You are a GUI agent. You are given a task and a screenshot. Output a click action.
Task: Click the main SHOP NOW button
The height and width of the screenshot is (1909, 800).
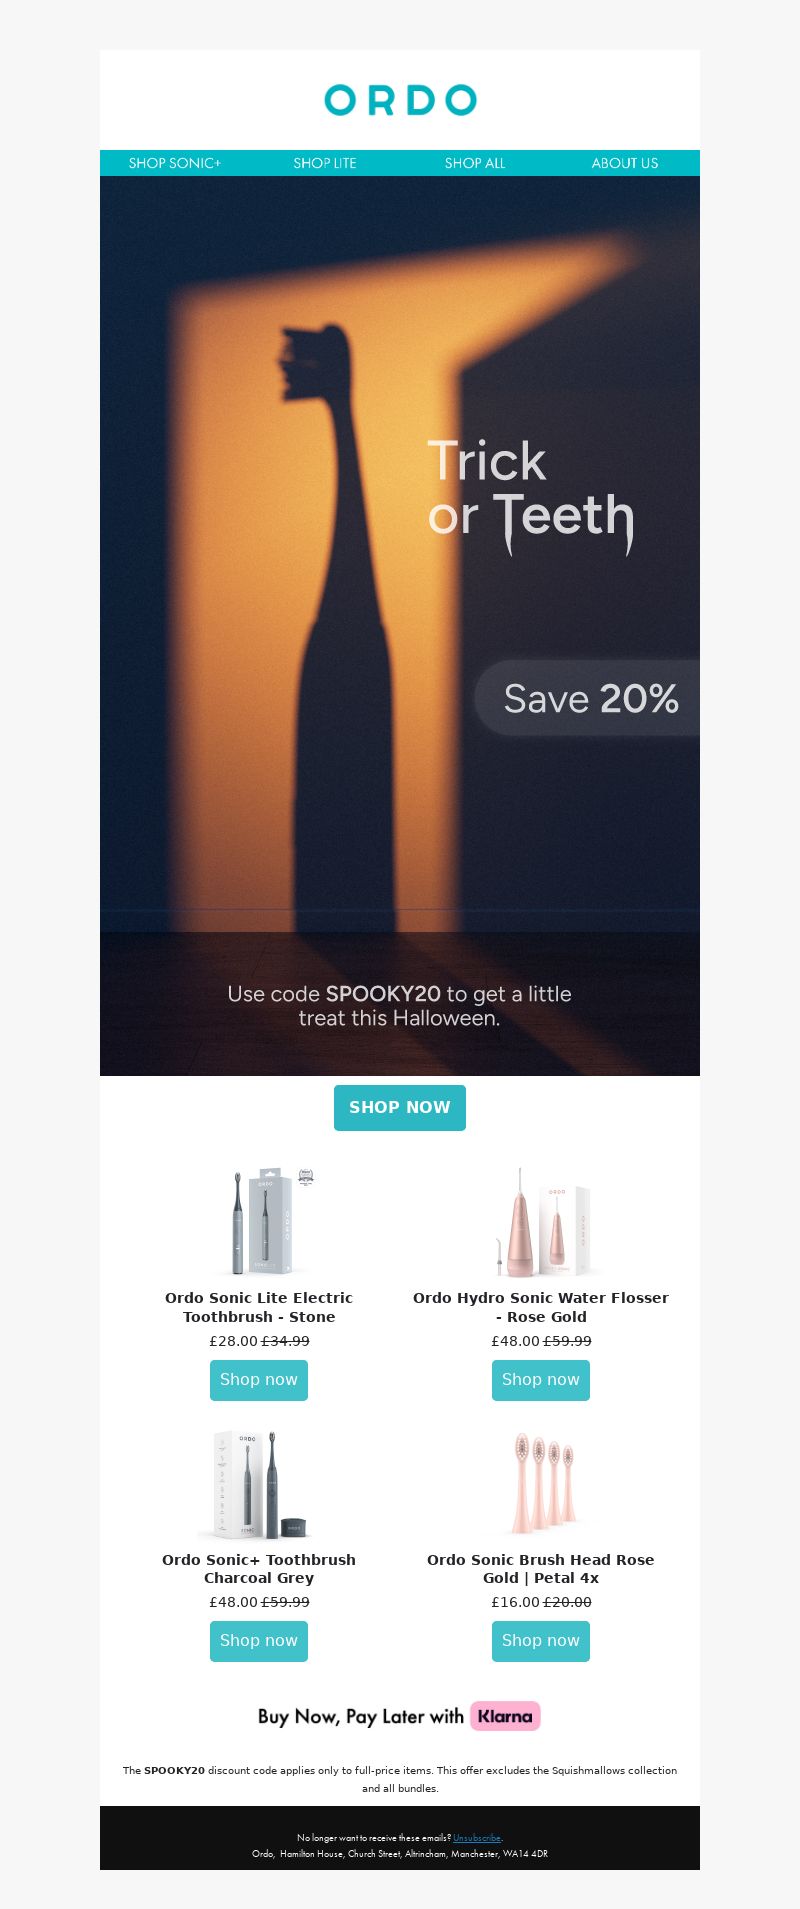(x=400, y=1108)
